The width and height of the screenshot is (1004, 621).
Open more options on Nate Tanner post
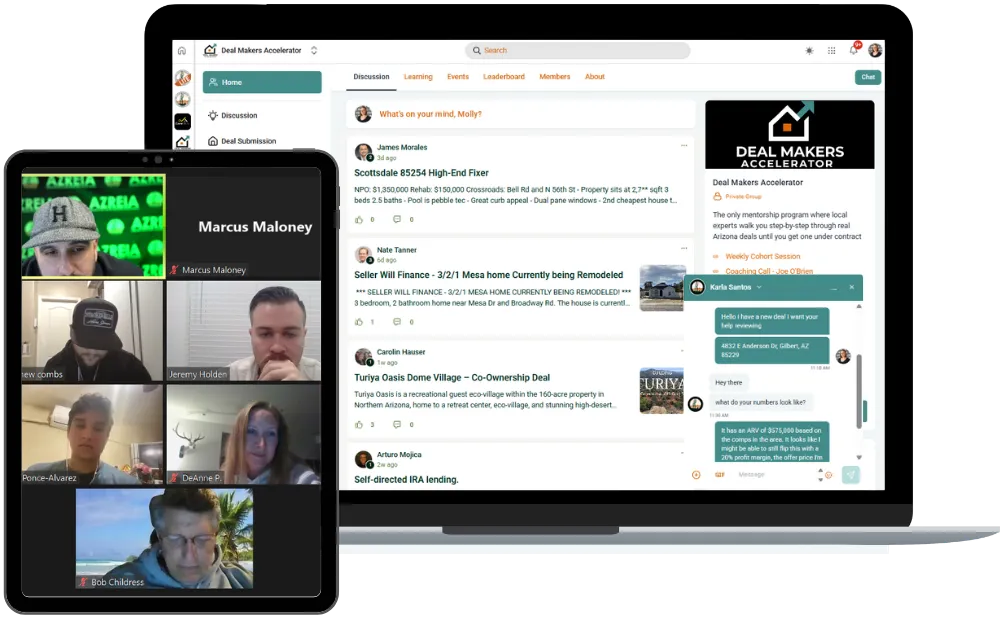pos(684,248)
